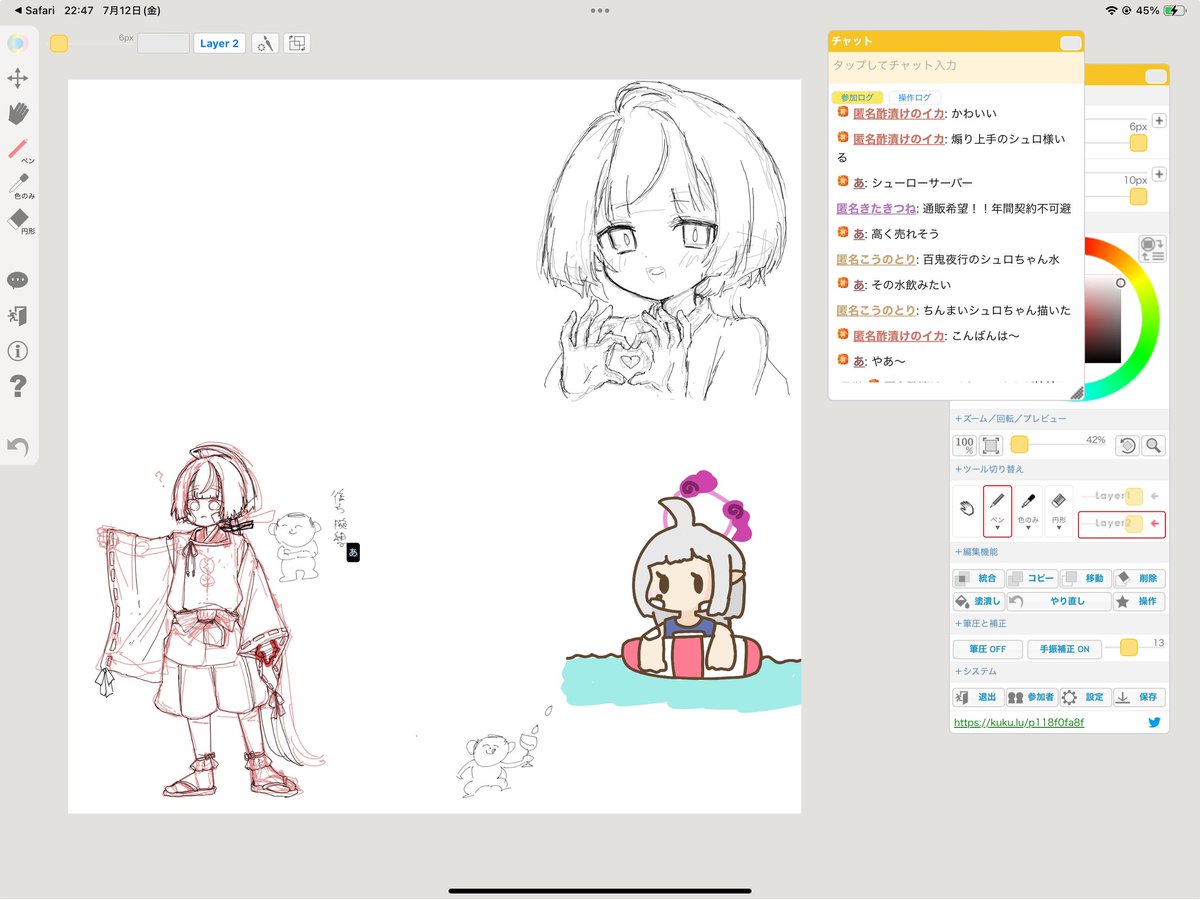Open the color wheel icon in left toolbar
The image size is (1200, 900).
point(18,43)
